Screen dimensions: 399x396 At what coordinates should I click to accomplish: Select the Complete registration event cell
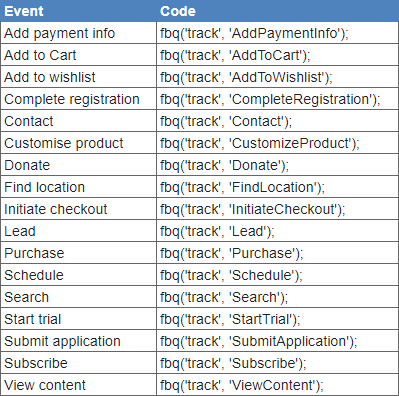tap(78, 99)
